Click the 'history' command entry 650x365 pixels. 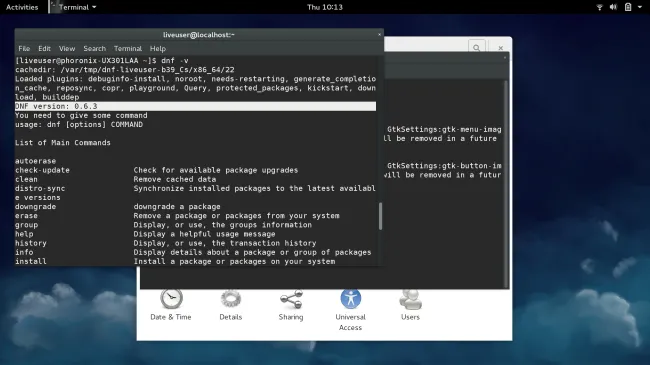pos(31,243)
